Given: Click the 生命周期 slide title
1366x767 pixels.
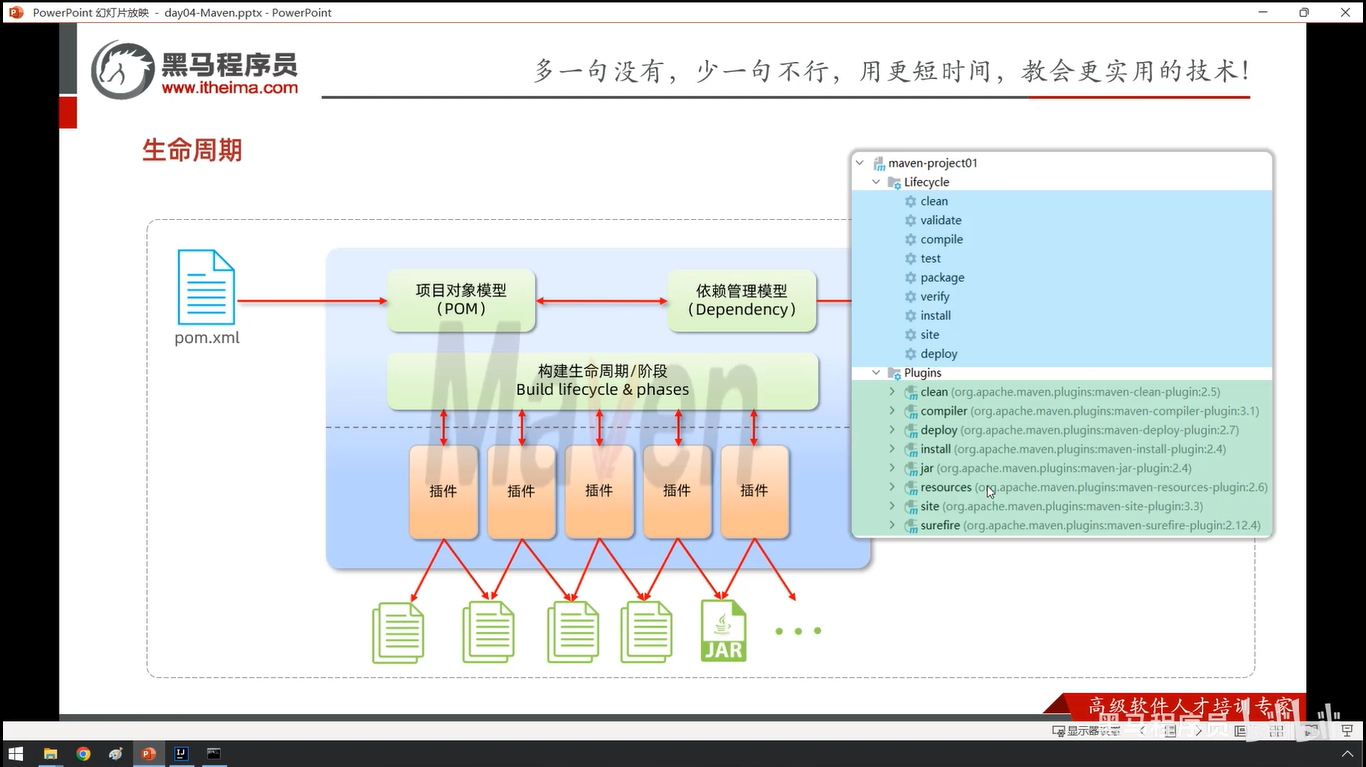Looking at the screenshot, I should (192, 150).
